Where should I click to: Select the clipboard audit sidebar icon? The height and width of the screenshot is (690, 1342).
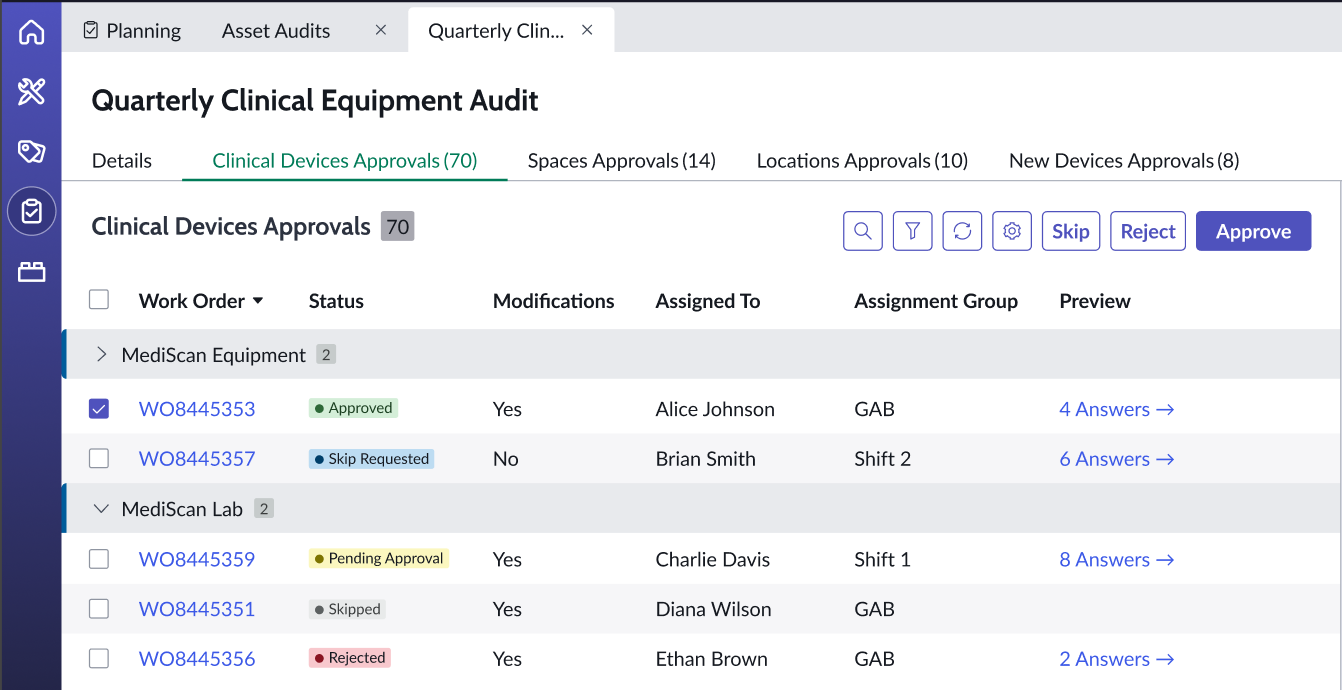[x=32, y=212]
